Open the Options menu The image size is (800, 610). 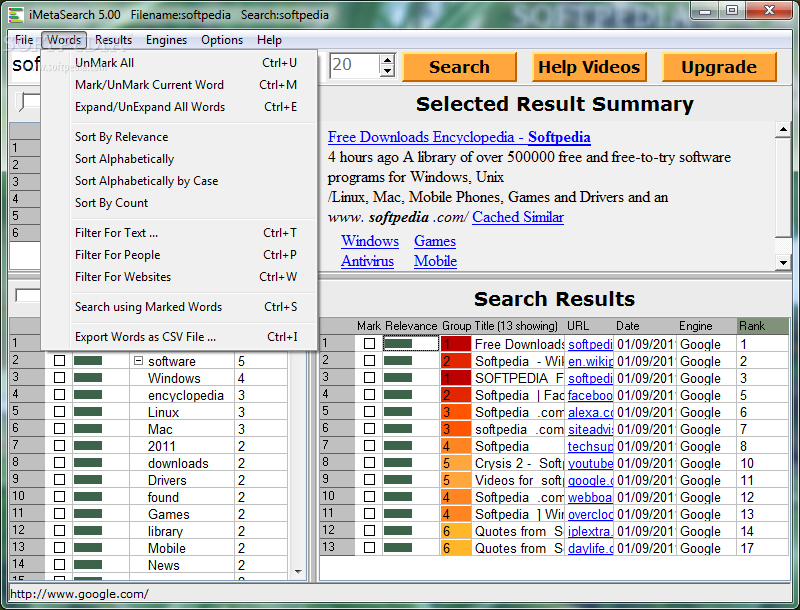coord(222,40)
